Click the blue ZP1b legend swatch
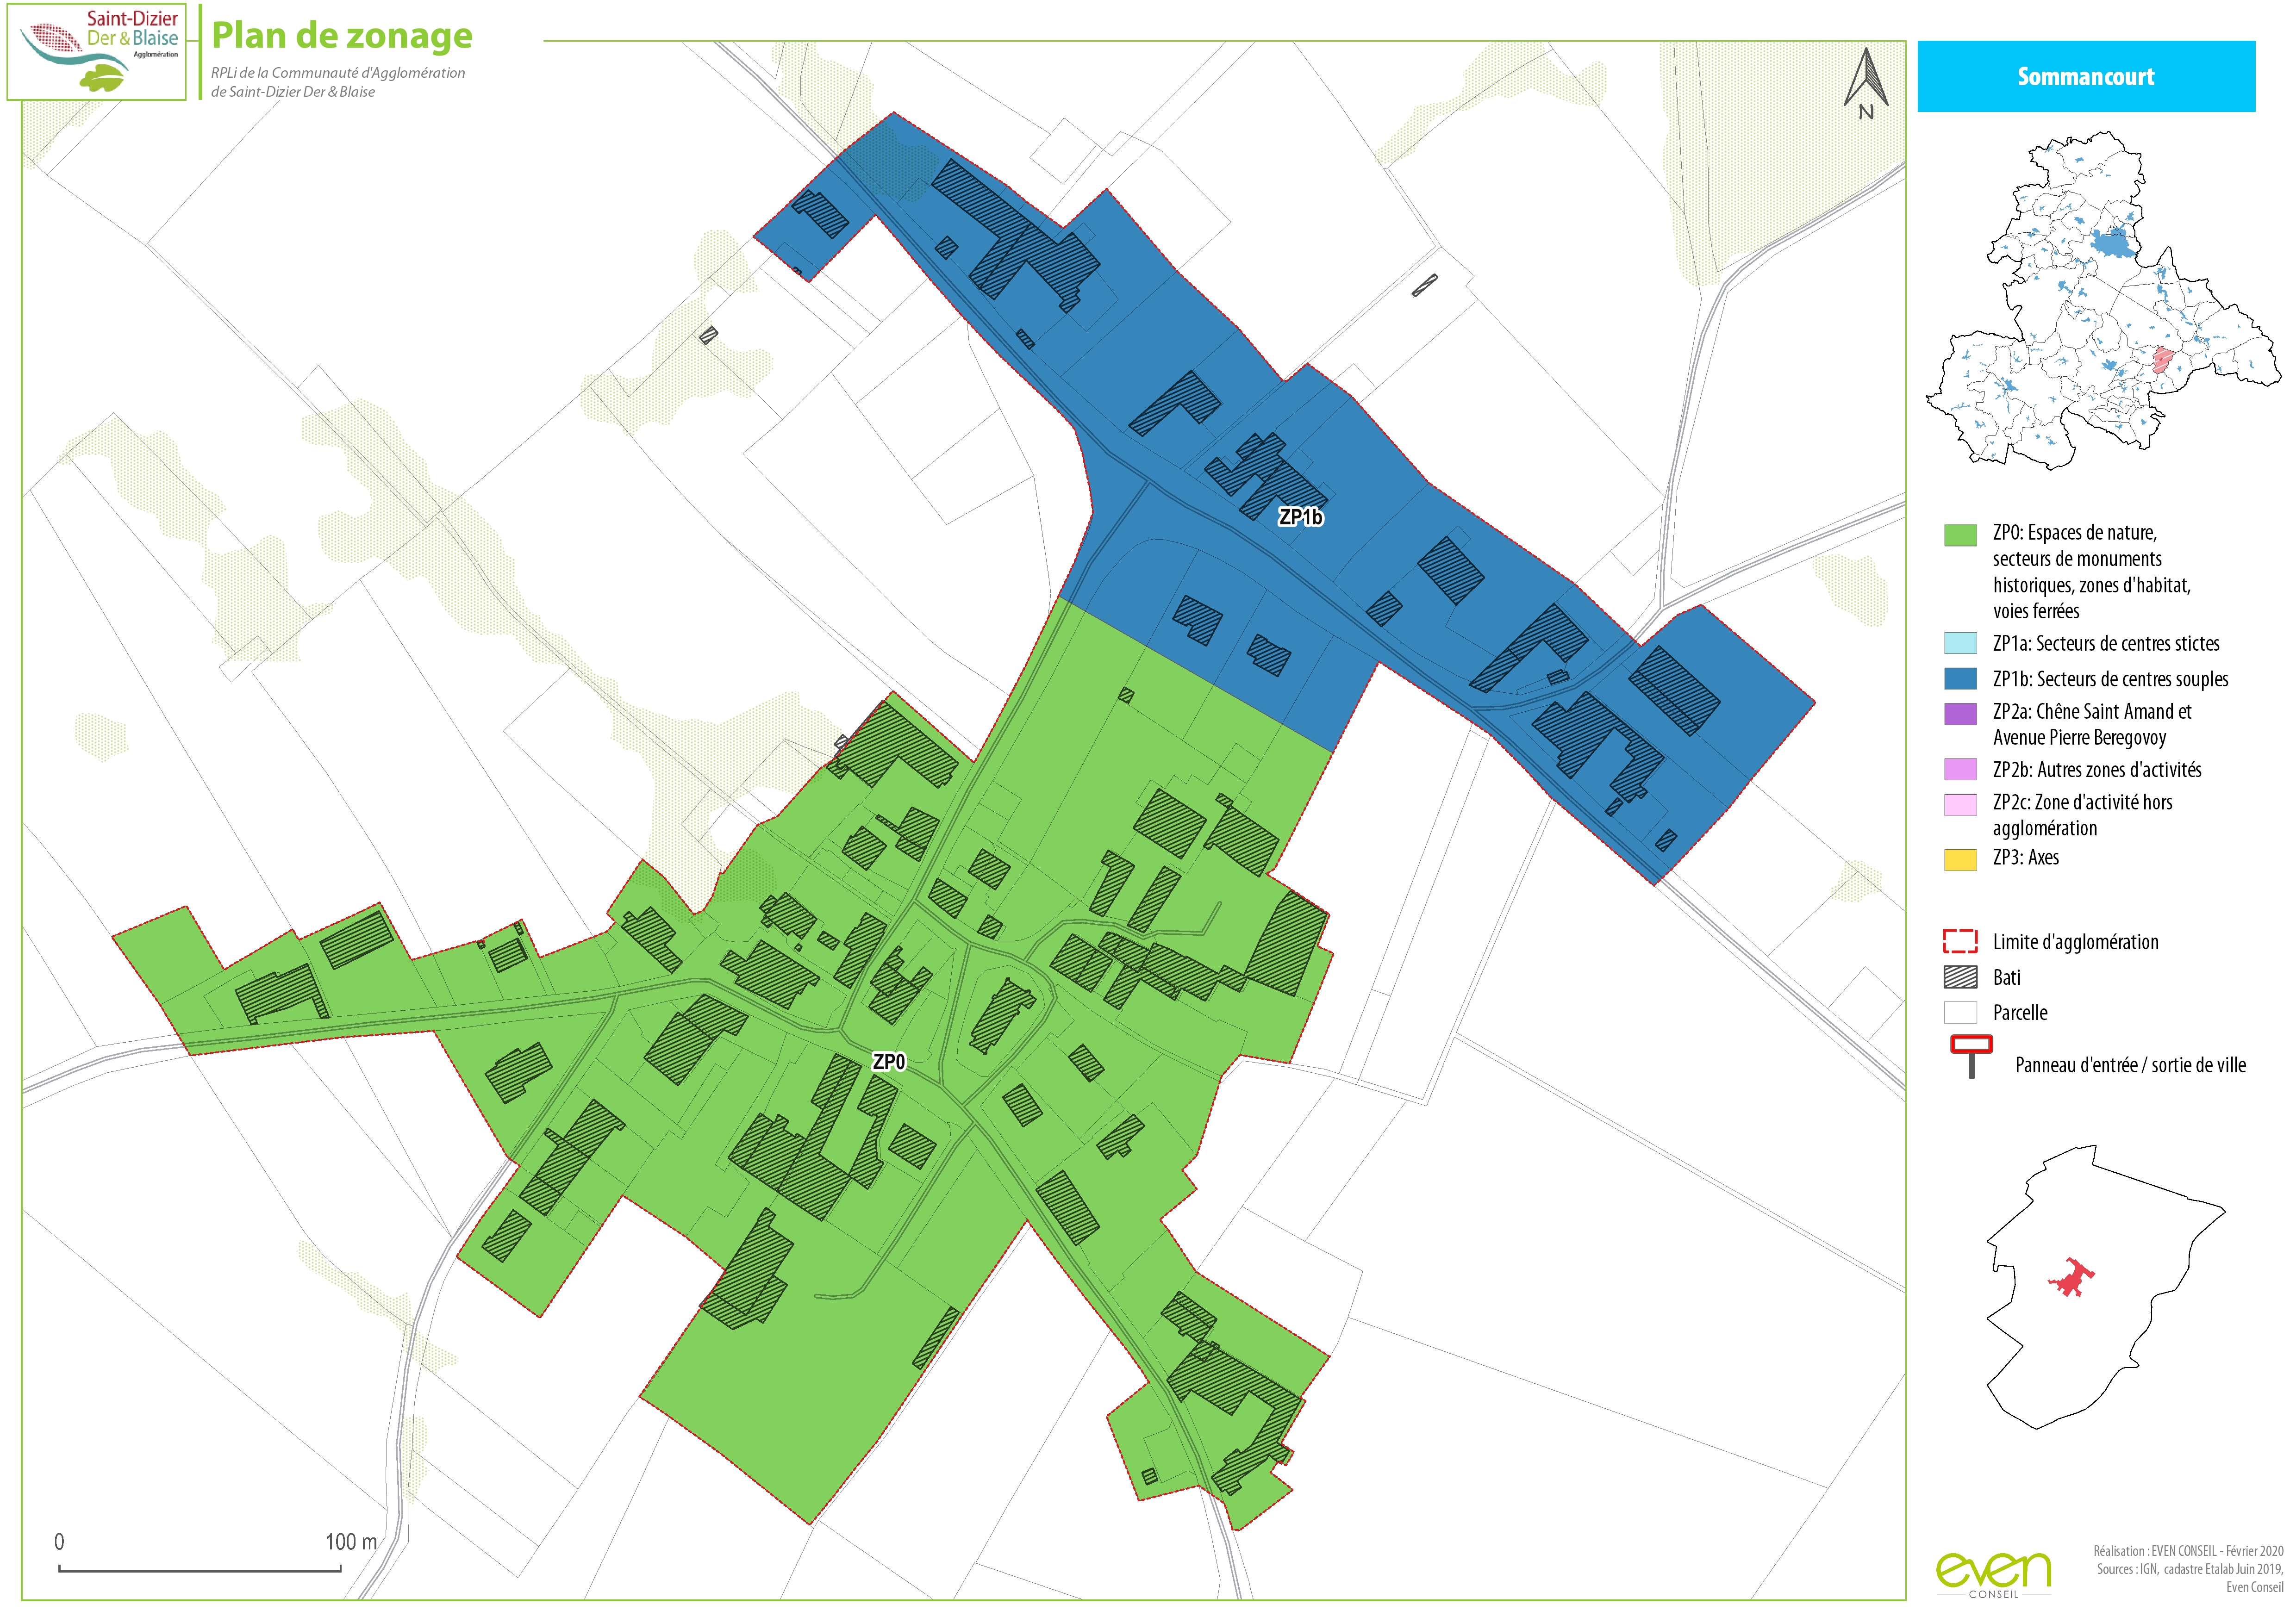The image size is (2296, 1623). (1960, 679)
